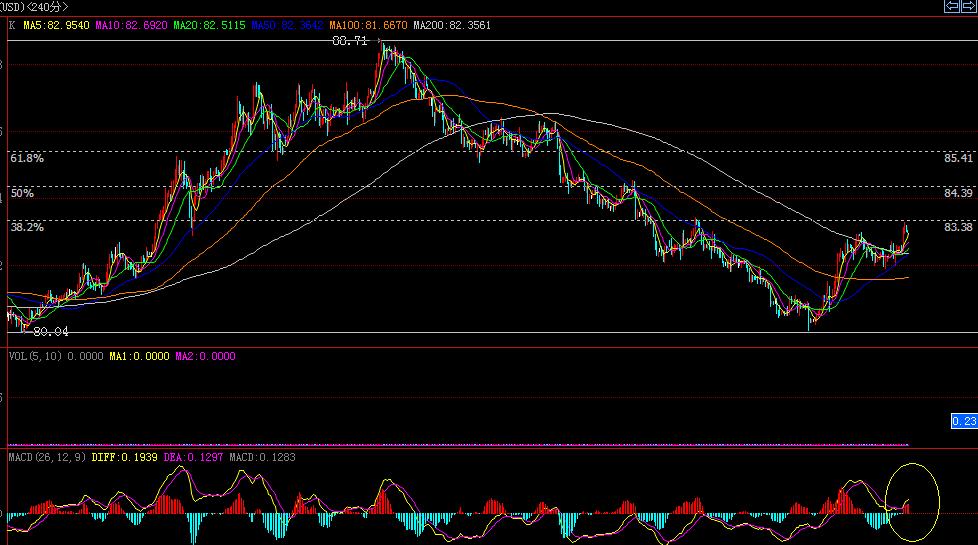Screen dimensions: 978x545
Task: Click the 83.38 price value
Action: click(x=958, y=227)
